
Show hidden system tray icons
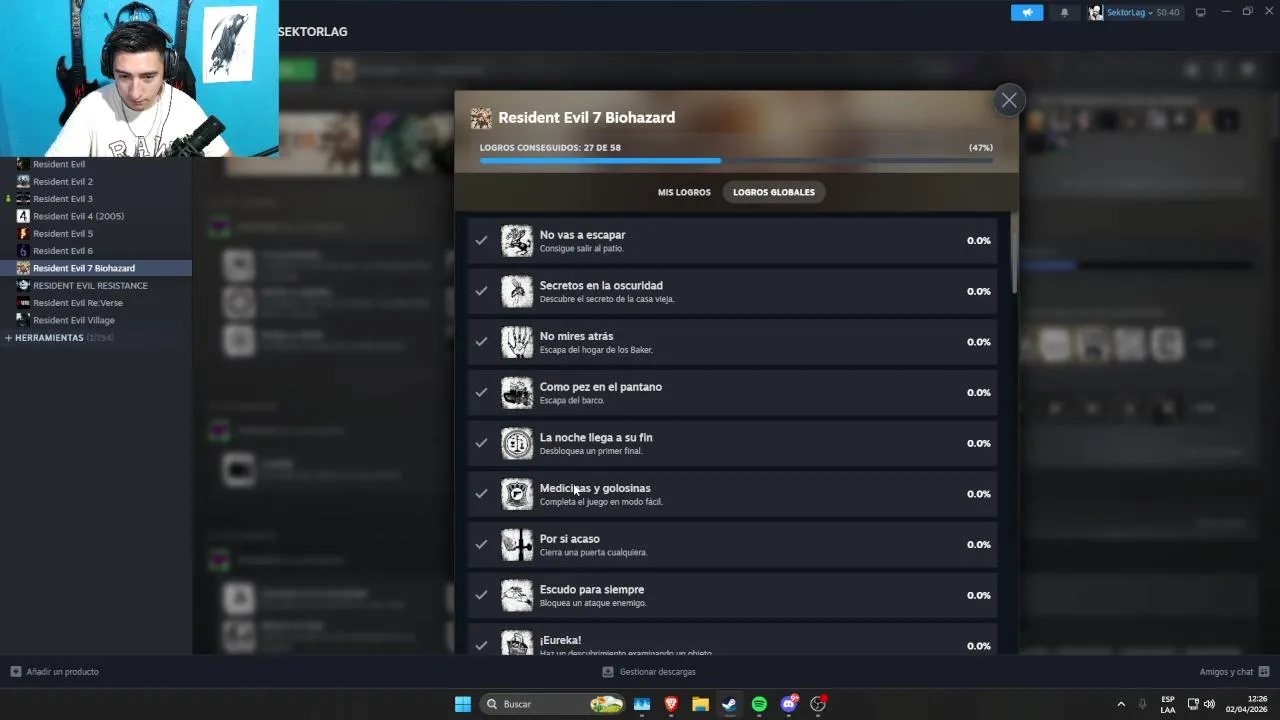coord(1121,704)
